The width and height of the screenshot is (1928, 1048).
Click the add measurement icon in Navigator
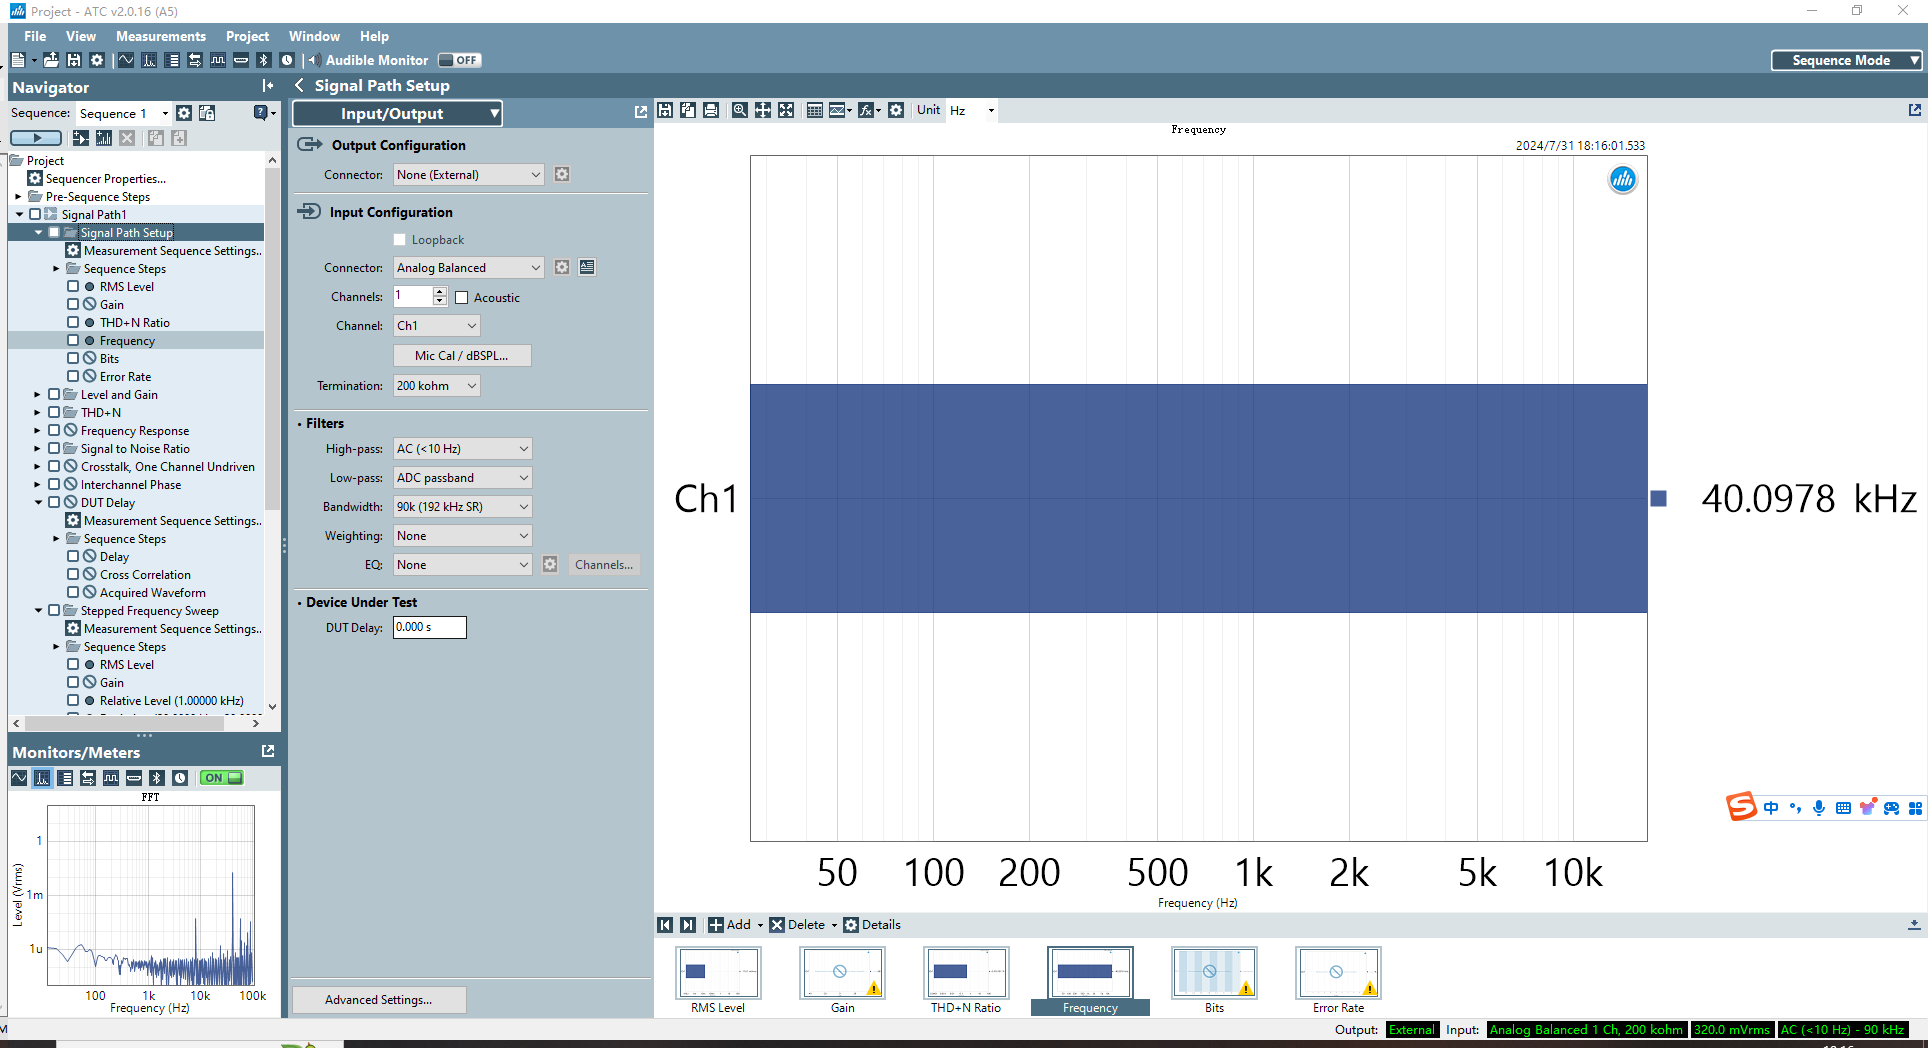(103, 138)
